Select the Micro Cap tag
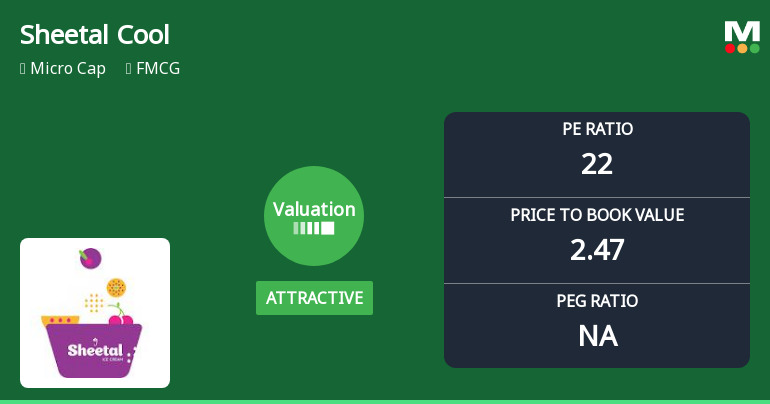 pos(68,69)
